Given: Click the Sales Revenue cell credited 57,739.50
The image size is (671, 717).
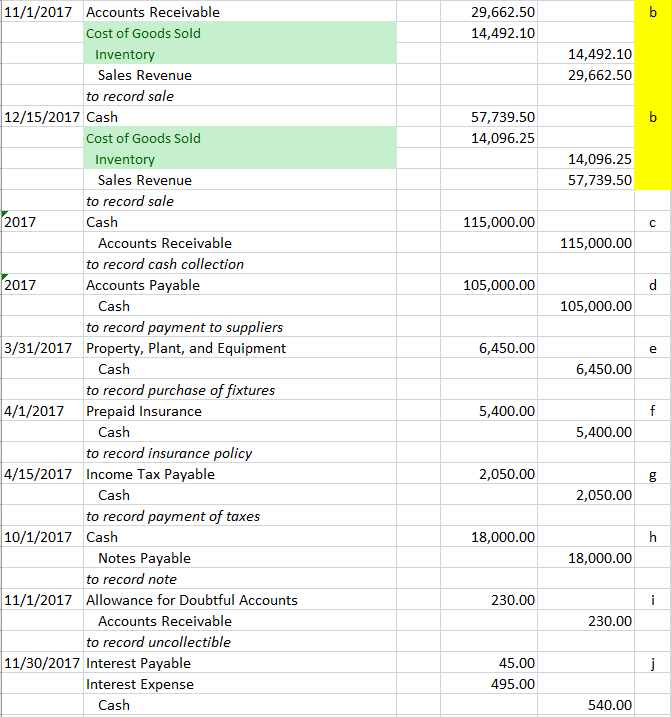Looking at the screenshot, I should point(240,180).
